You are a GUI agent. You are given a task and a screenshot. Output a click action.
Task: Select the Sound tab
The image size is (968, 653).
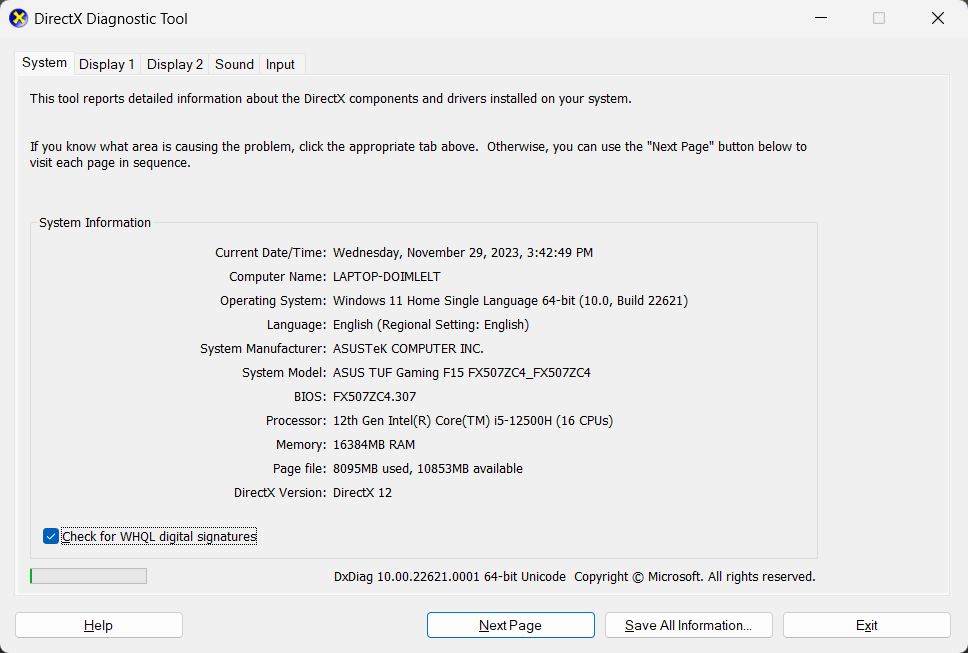tap(234, 64)
